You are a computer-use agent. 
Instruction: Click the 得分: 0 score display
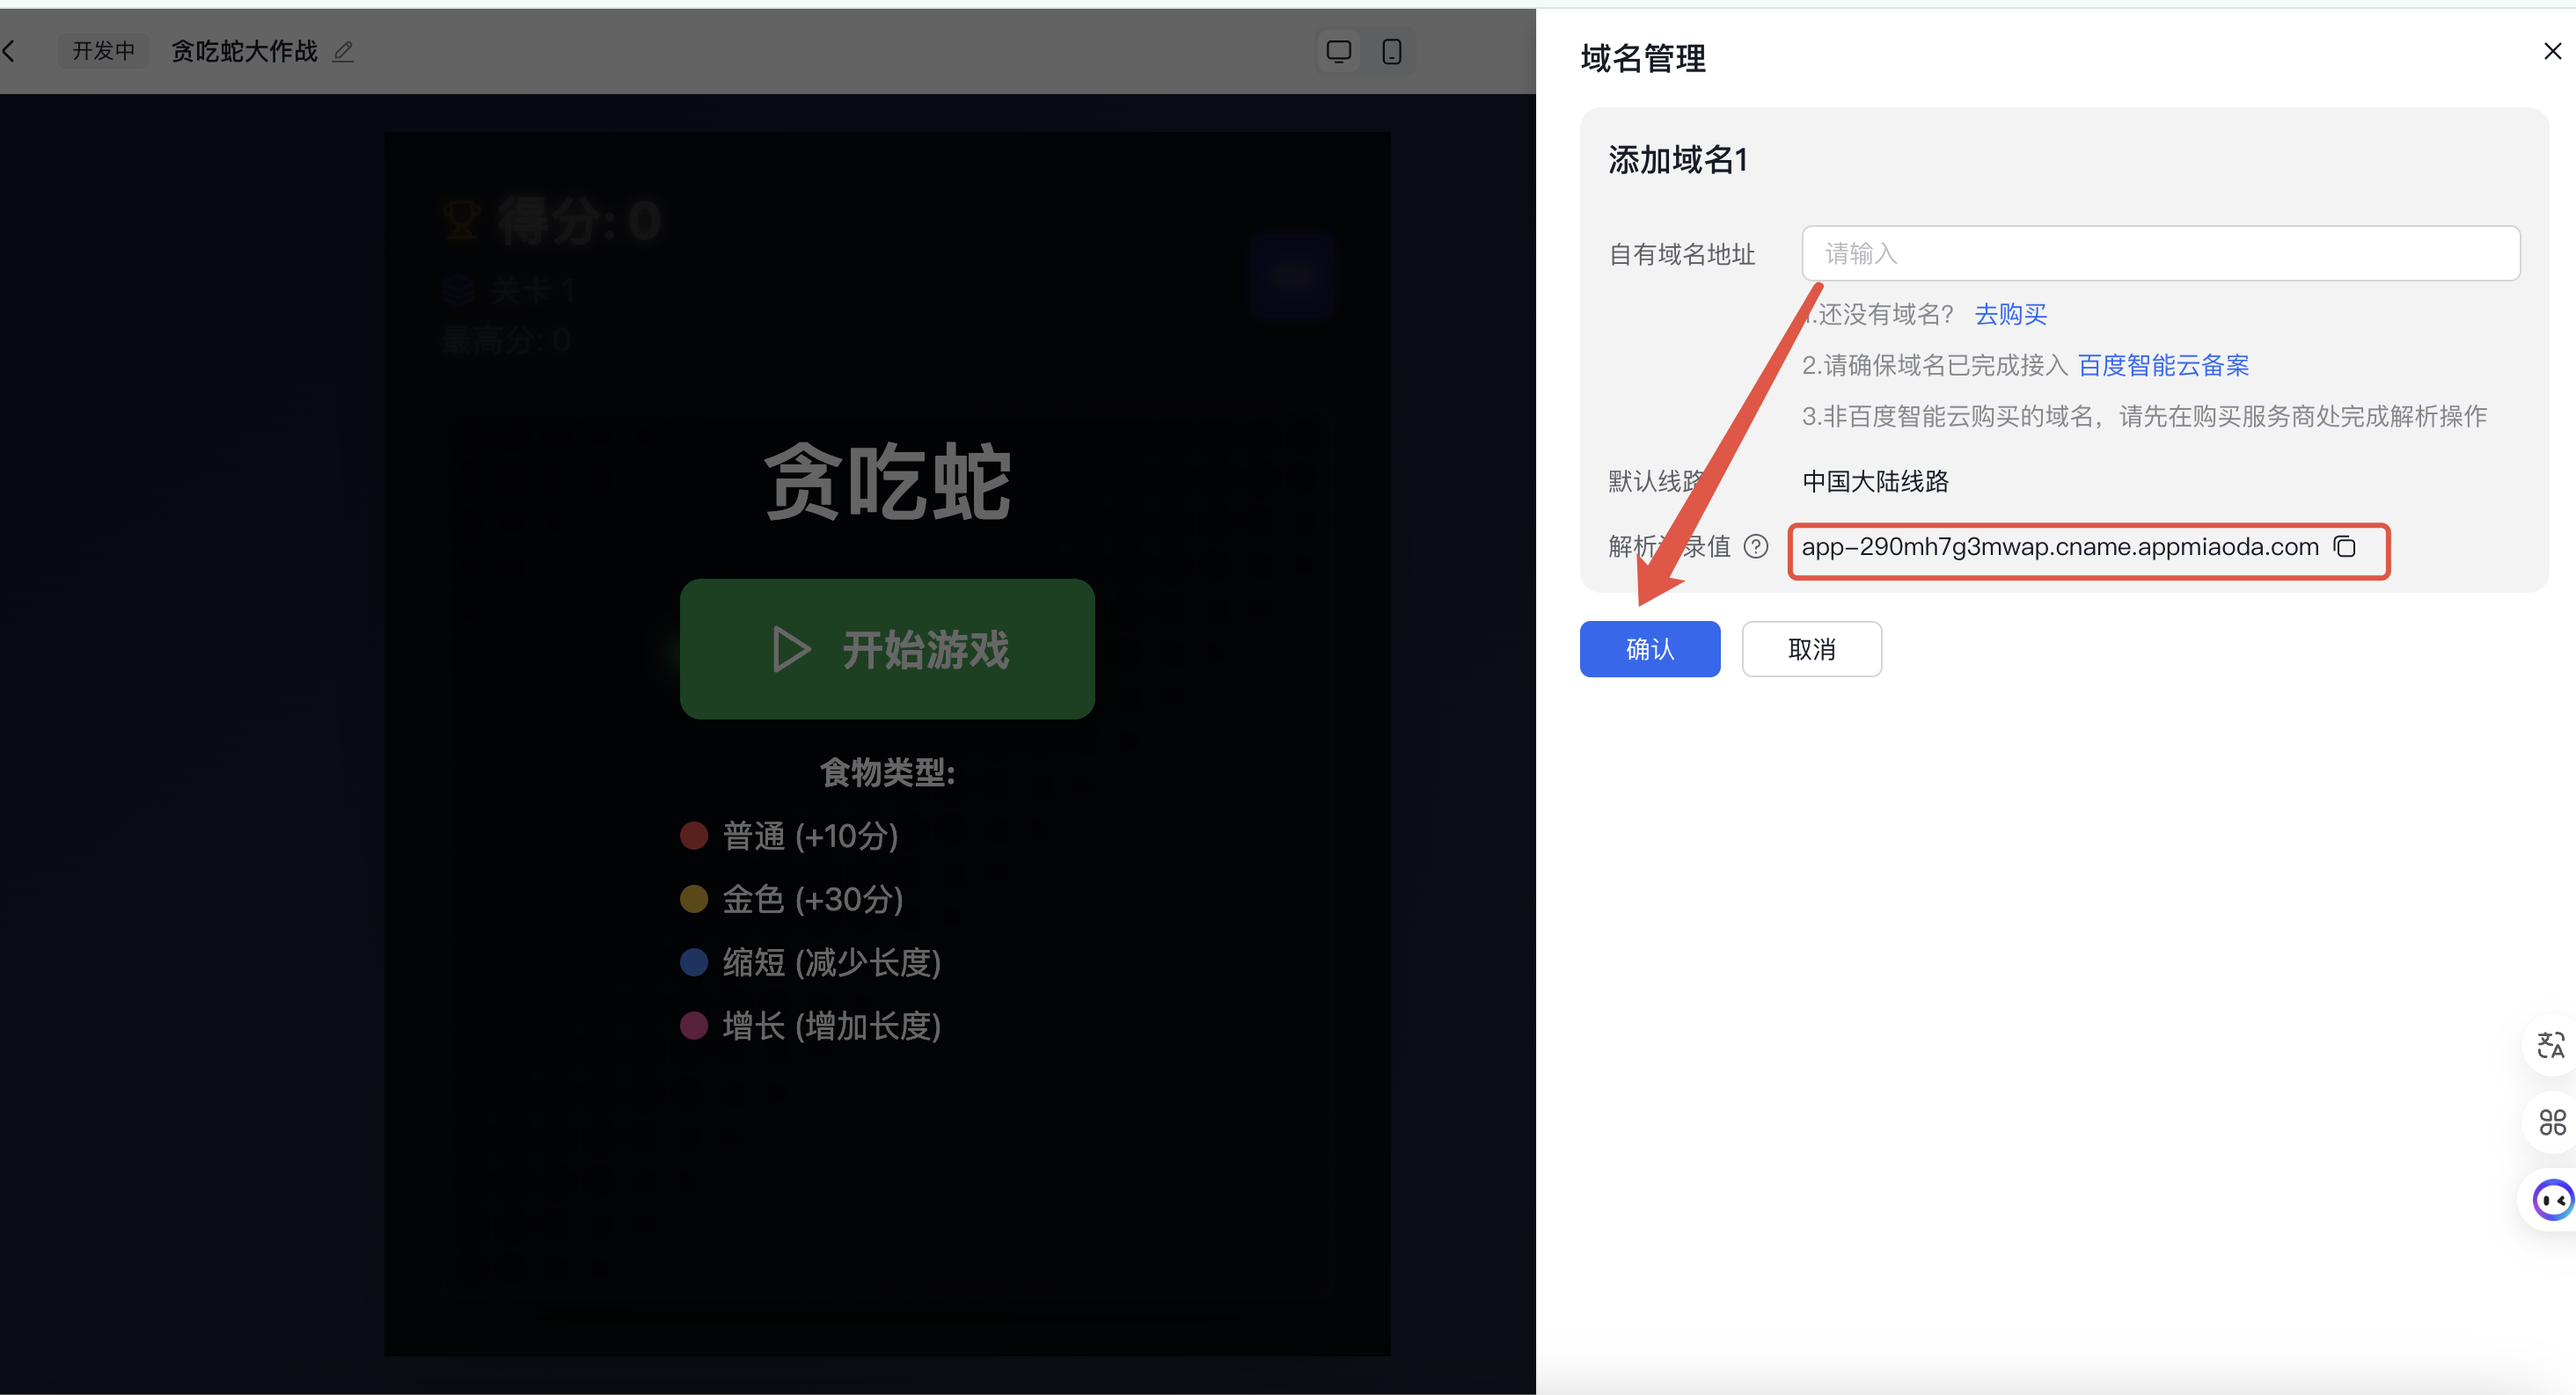pyautogui.click(x=552, y=221)
